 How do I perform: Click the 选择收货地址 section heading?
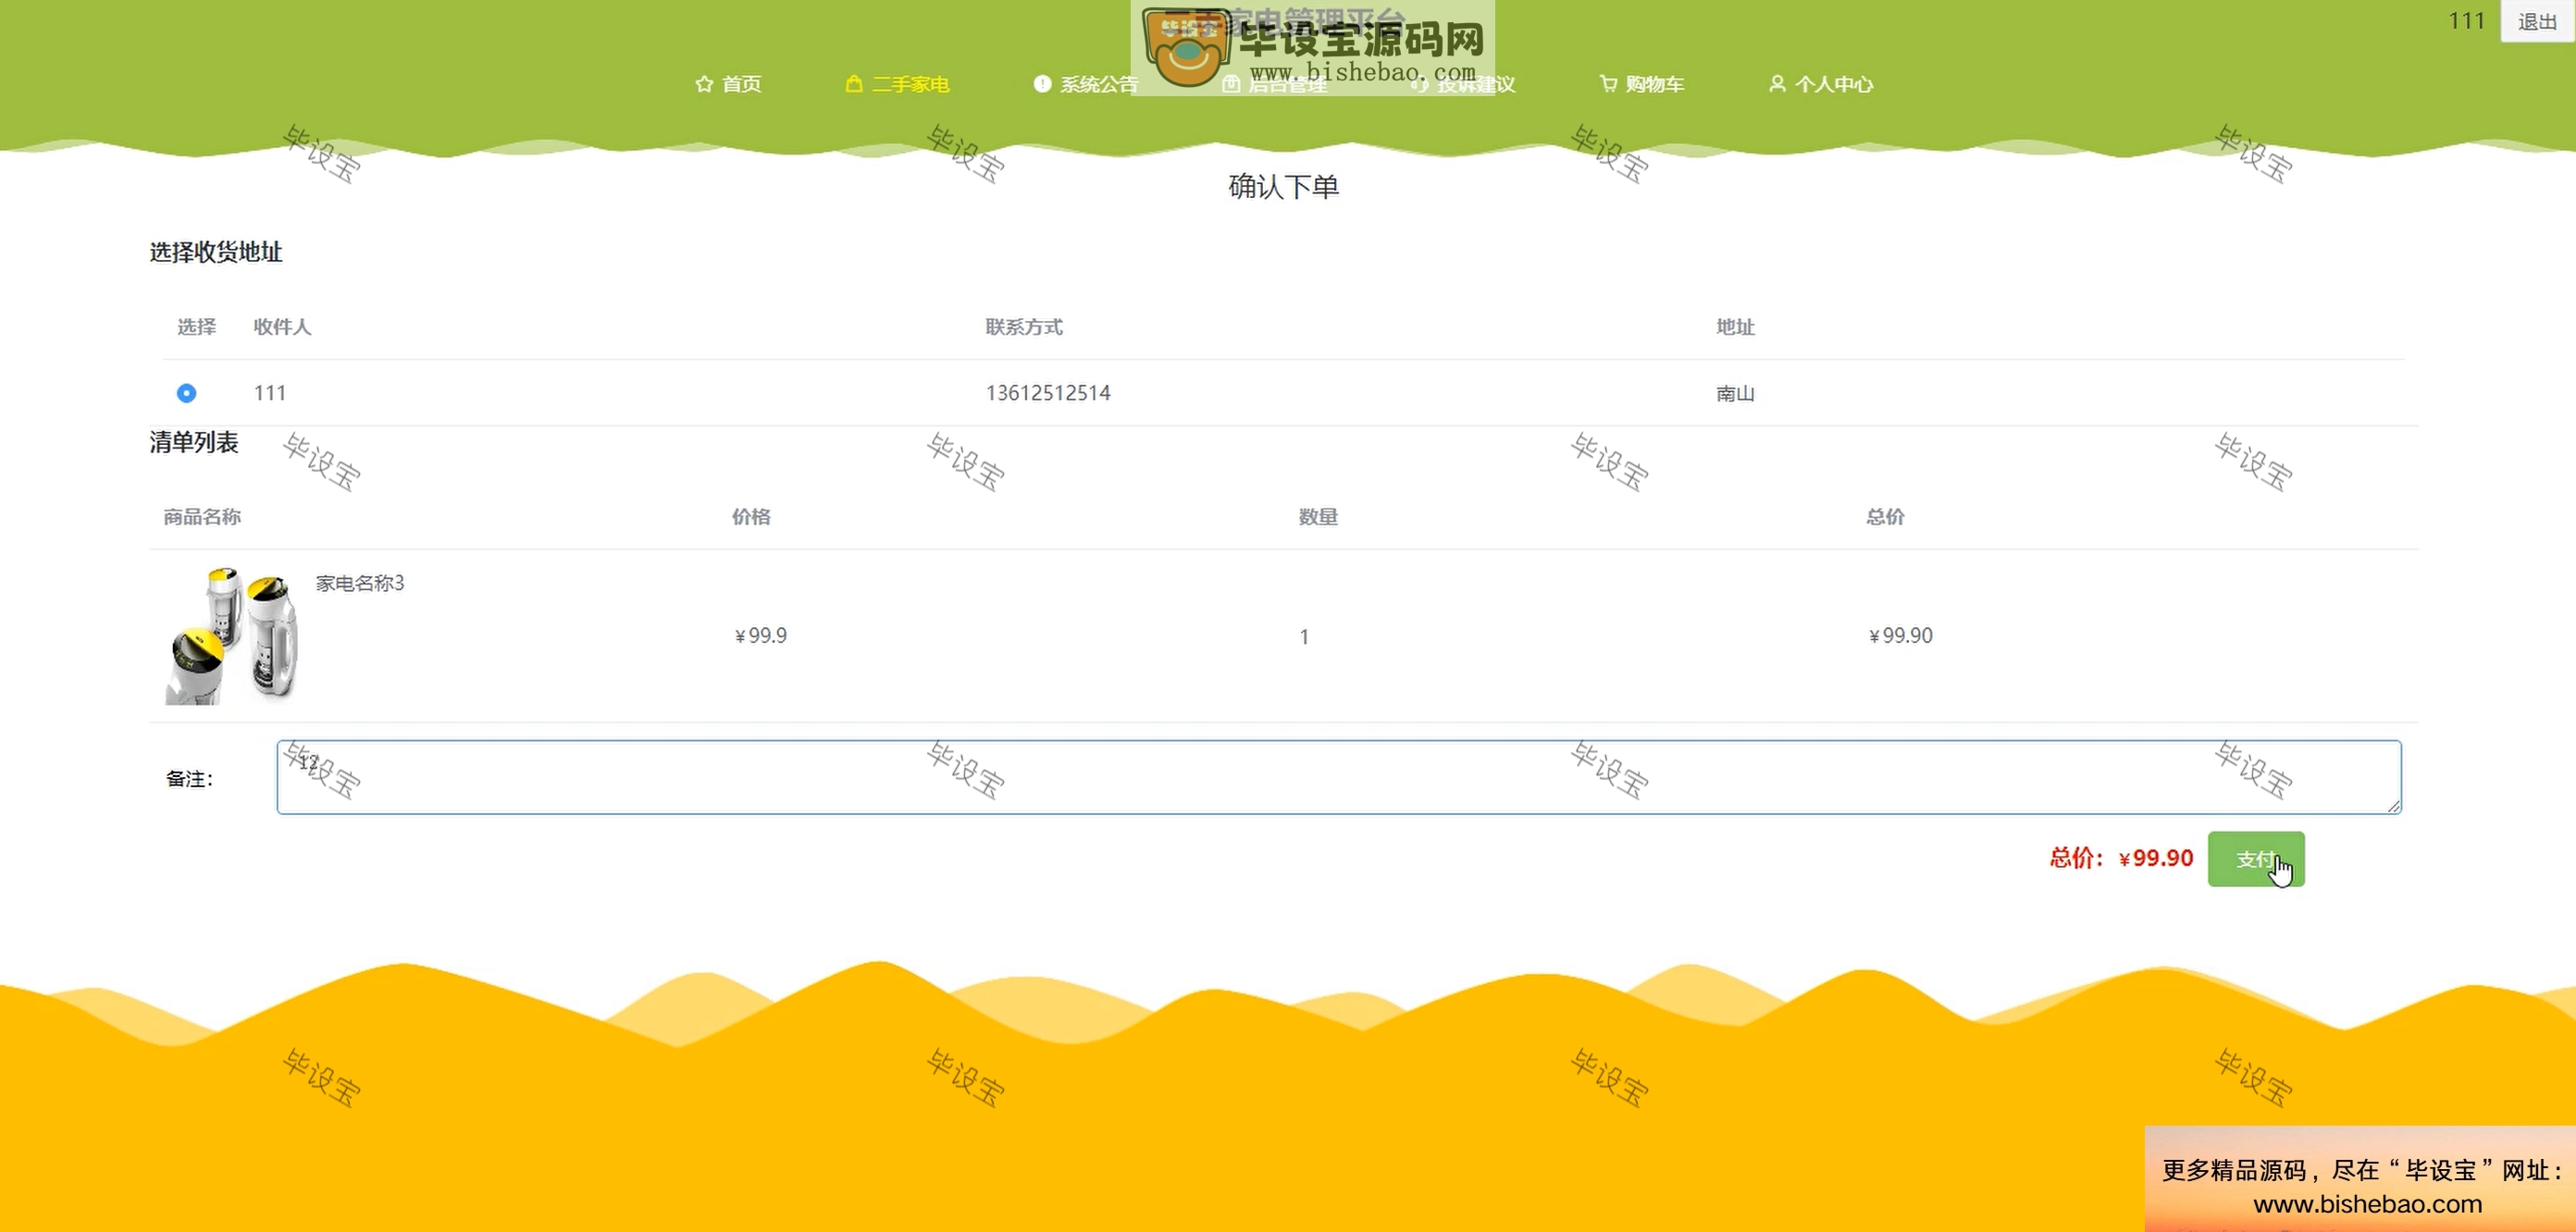pos(216,252)
